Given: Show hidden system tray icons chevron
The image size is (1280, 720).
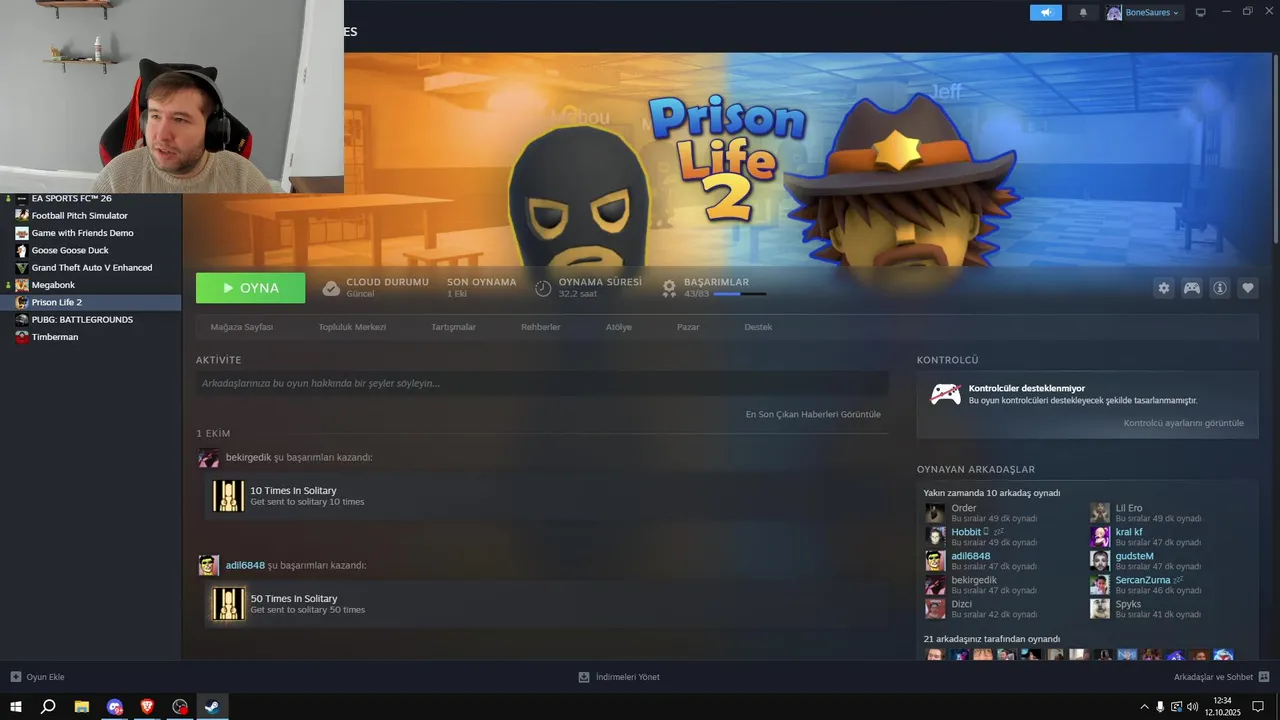Looking at the screenshot, I should pos(1144,707).
